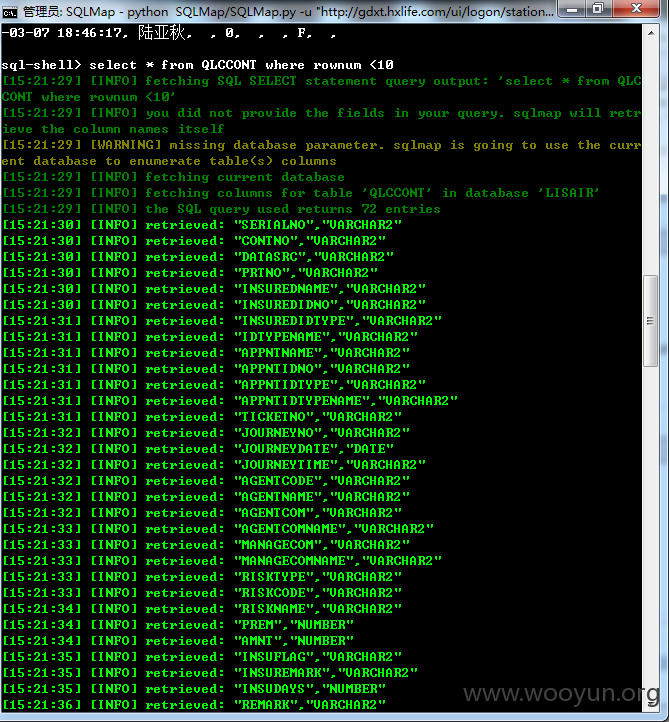
Task: Maximize the SQLMap console window
Action: click(598, 9)
